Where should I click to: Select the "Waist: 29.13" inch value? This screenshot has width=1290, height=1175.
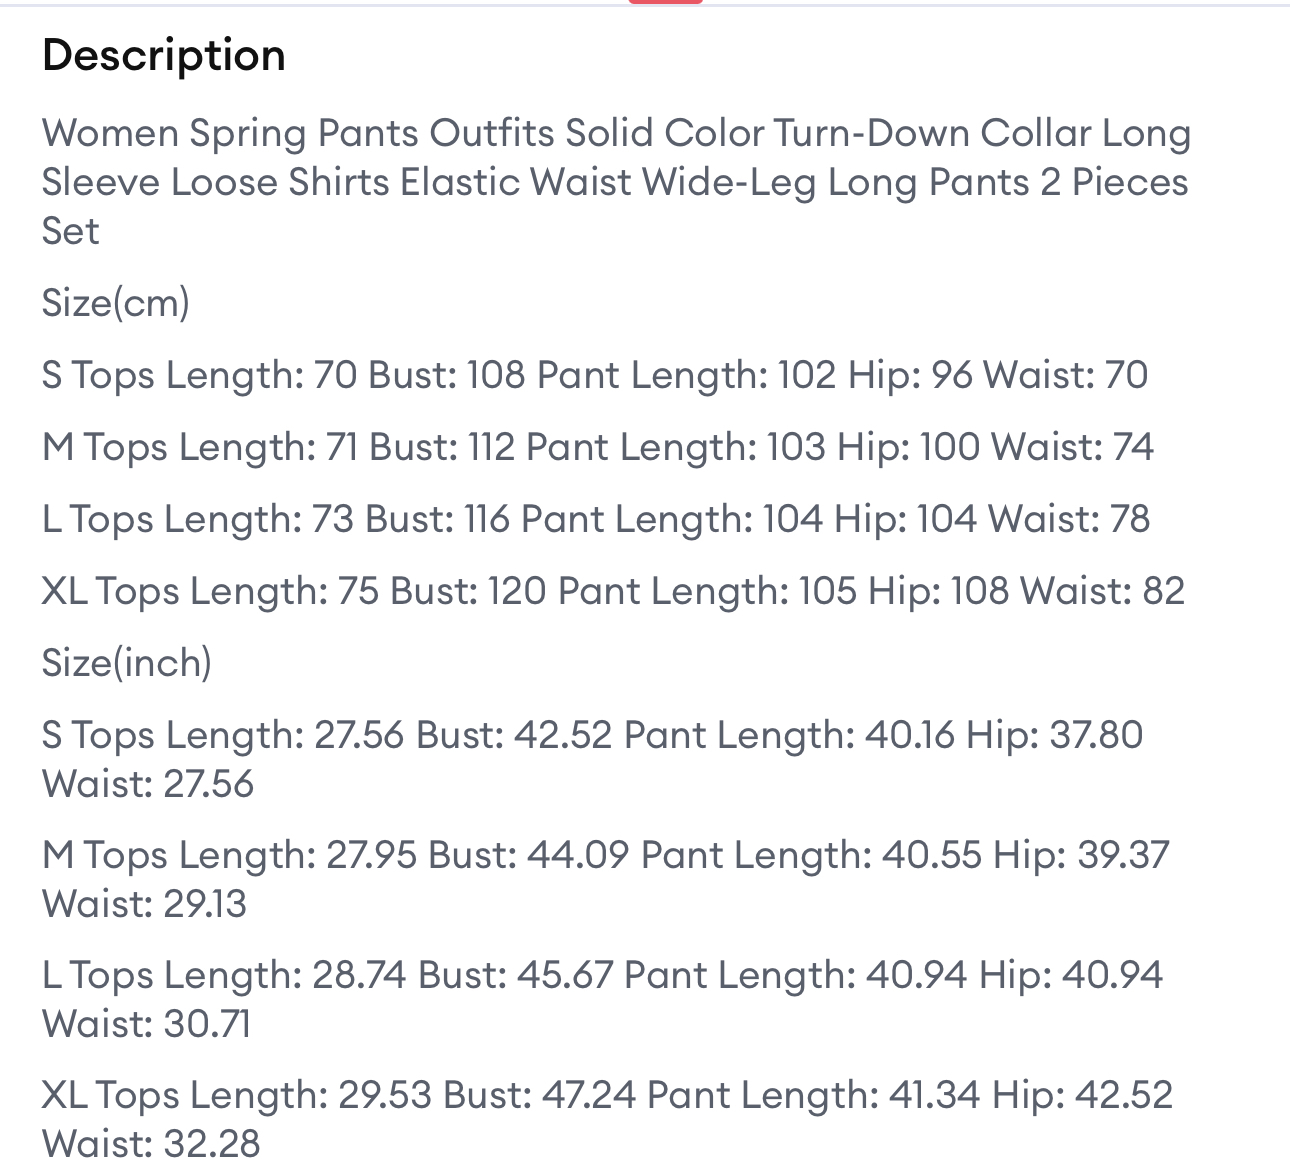(144, 903)
